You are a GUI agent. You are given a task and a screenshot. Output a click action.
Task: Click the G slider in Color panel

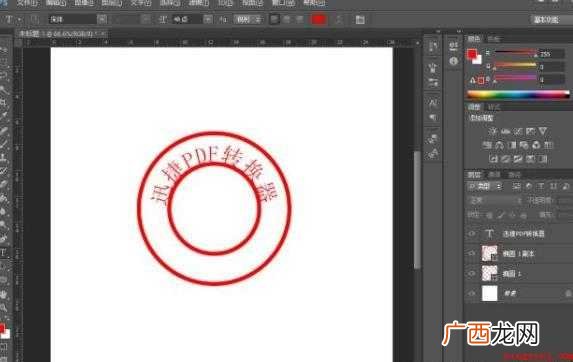point(515,66)
